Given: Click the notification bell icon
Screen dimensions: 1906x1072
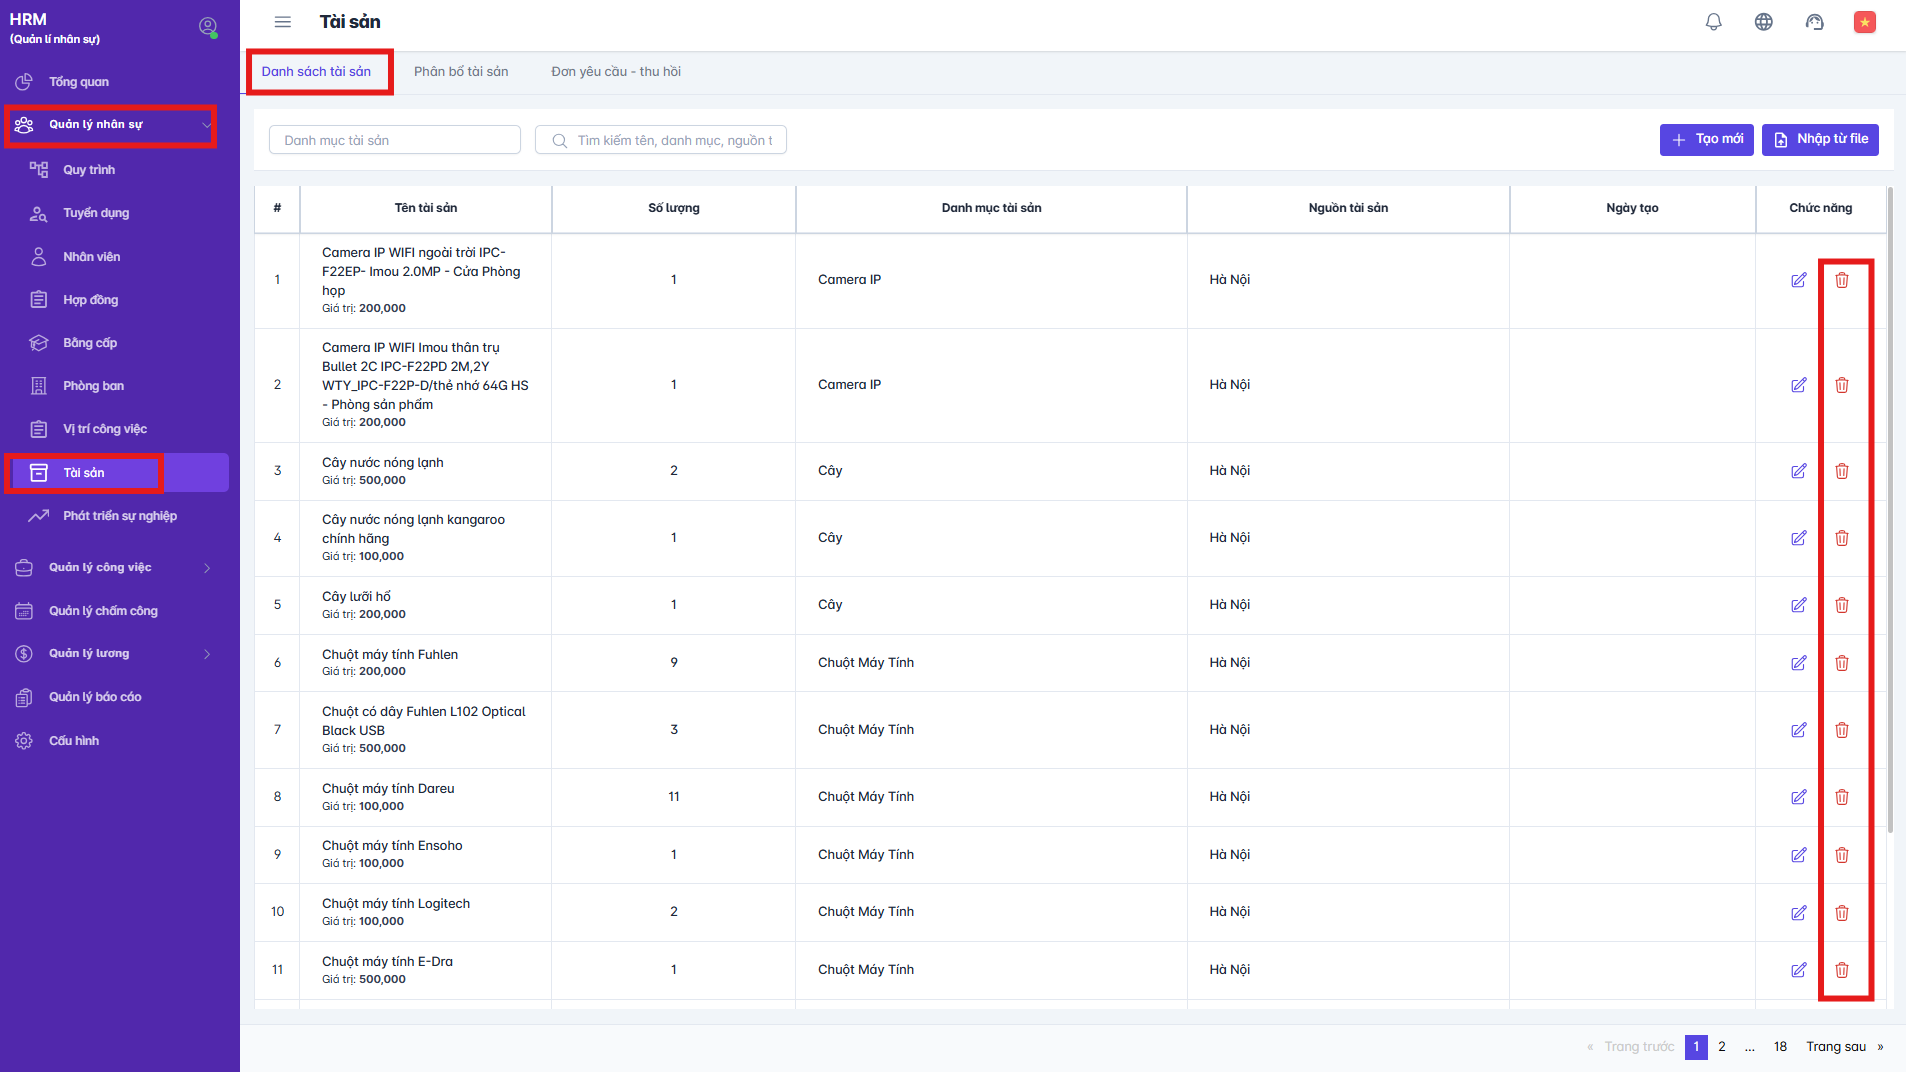Looking at the screenshot, I should 1714,22.
